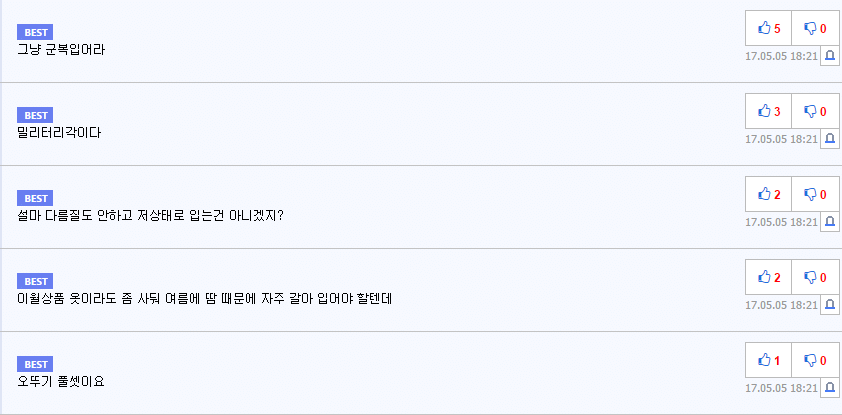Report '오뚜기 풀셋이요' with the siren icon
Viewport: 842px width, 415px height.
pos(830,388)
